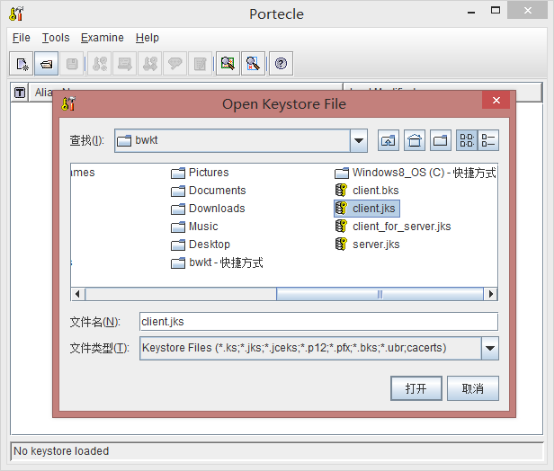Click the New Keystore toolbar icon
This screenshot has width=554, height=471.
coord(22,64)
